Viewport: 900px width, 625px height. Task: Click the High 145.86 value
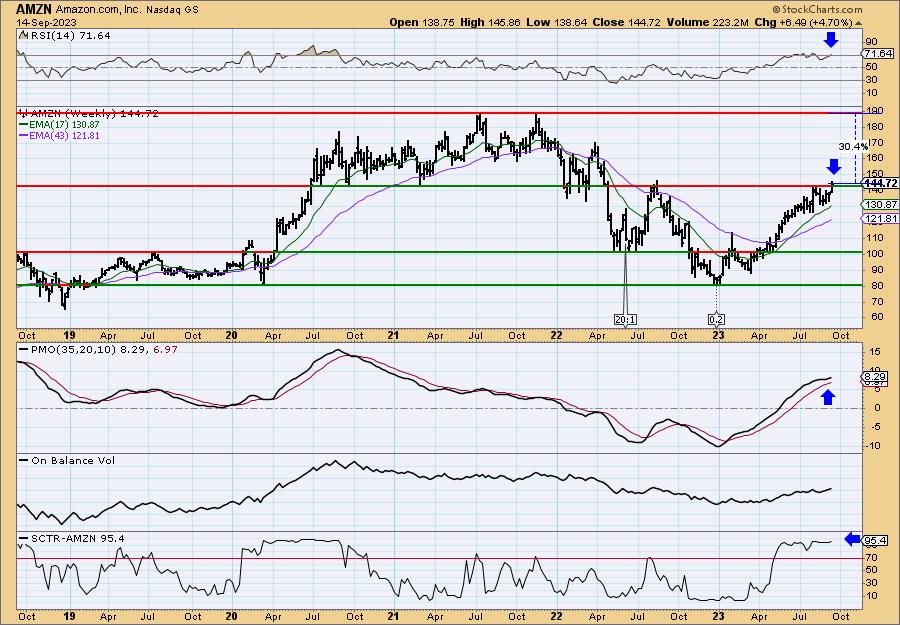pos(490,22)
